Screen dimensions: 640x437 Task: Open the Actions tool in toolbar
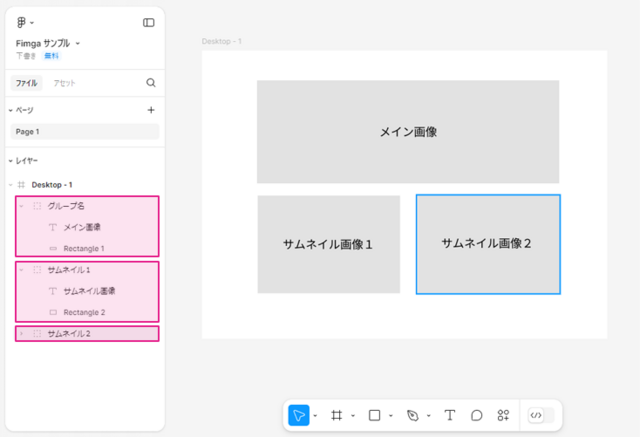tap(503, 415)
